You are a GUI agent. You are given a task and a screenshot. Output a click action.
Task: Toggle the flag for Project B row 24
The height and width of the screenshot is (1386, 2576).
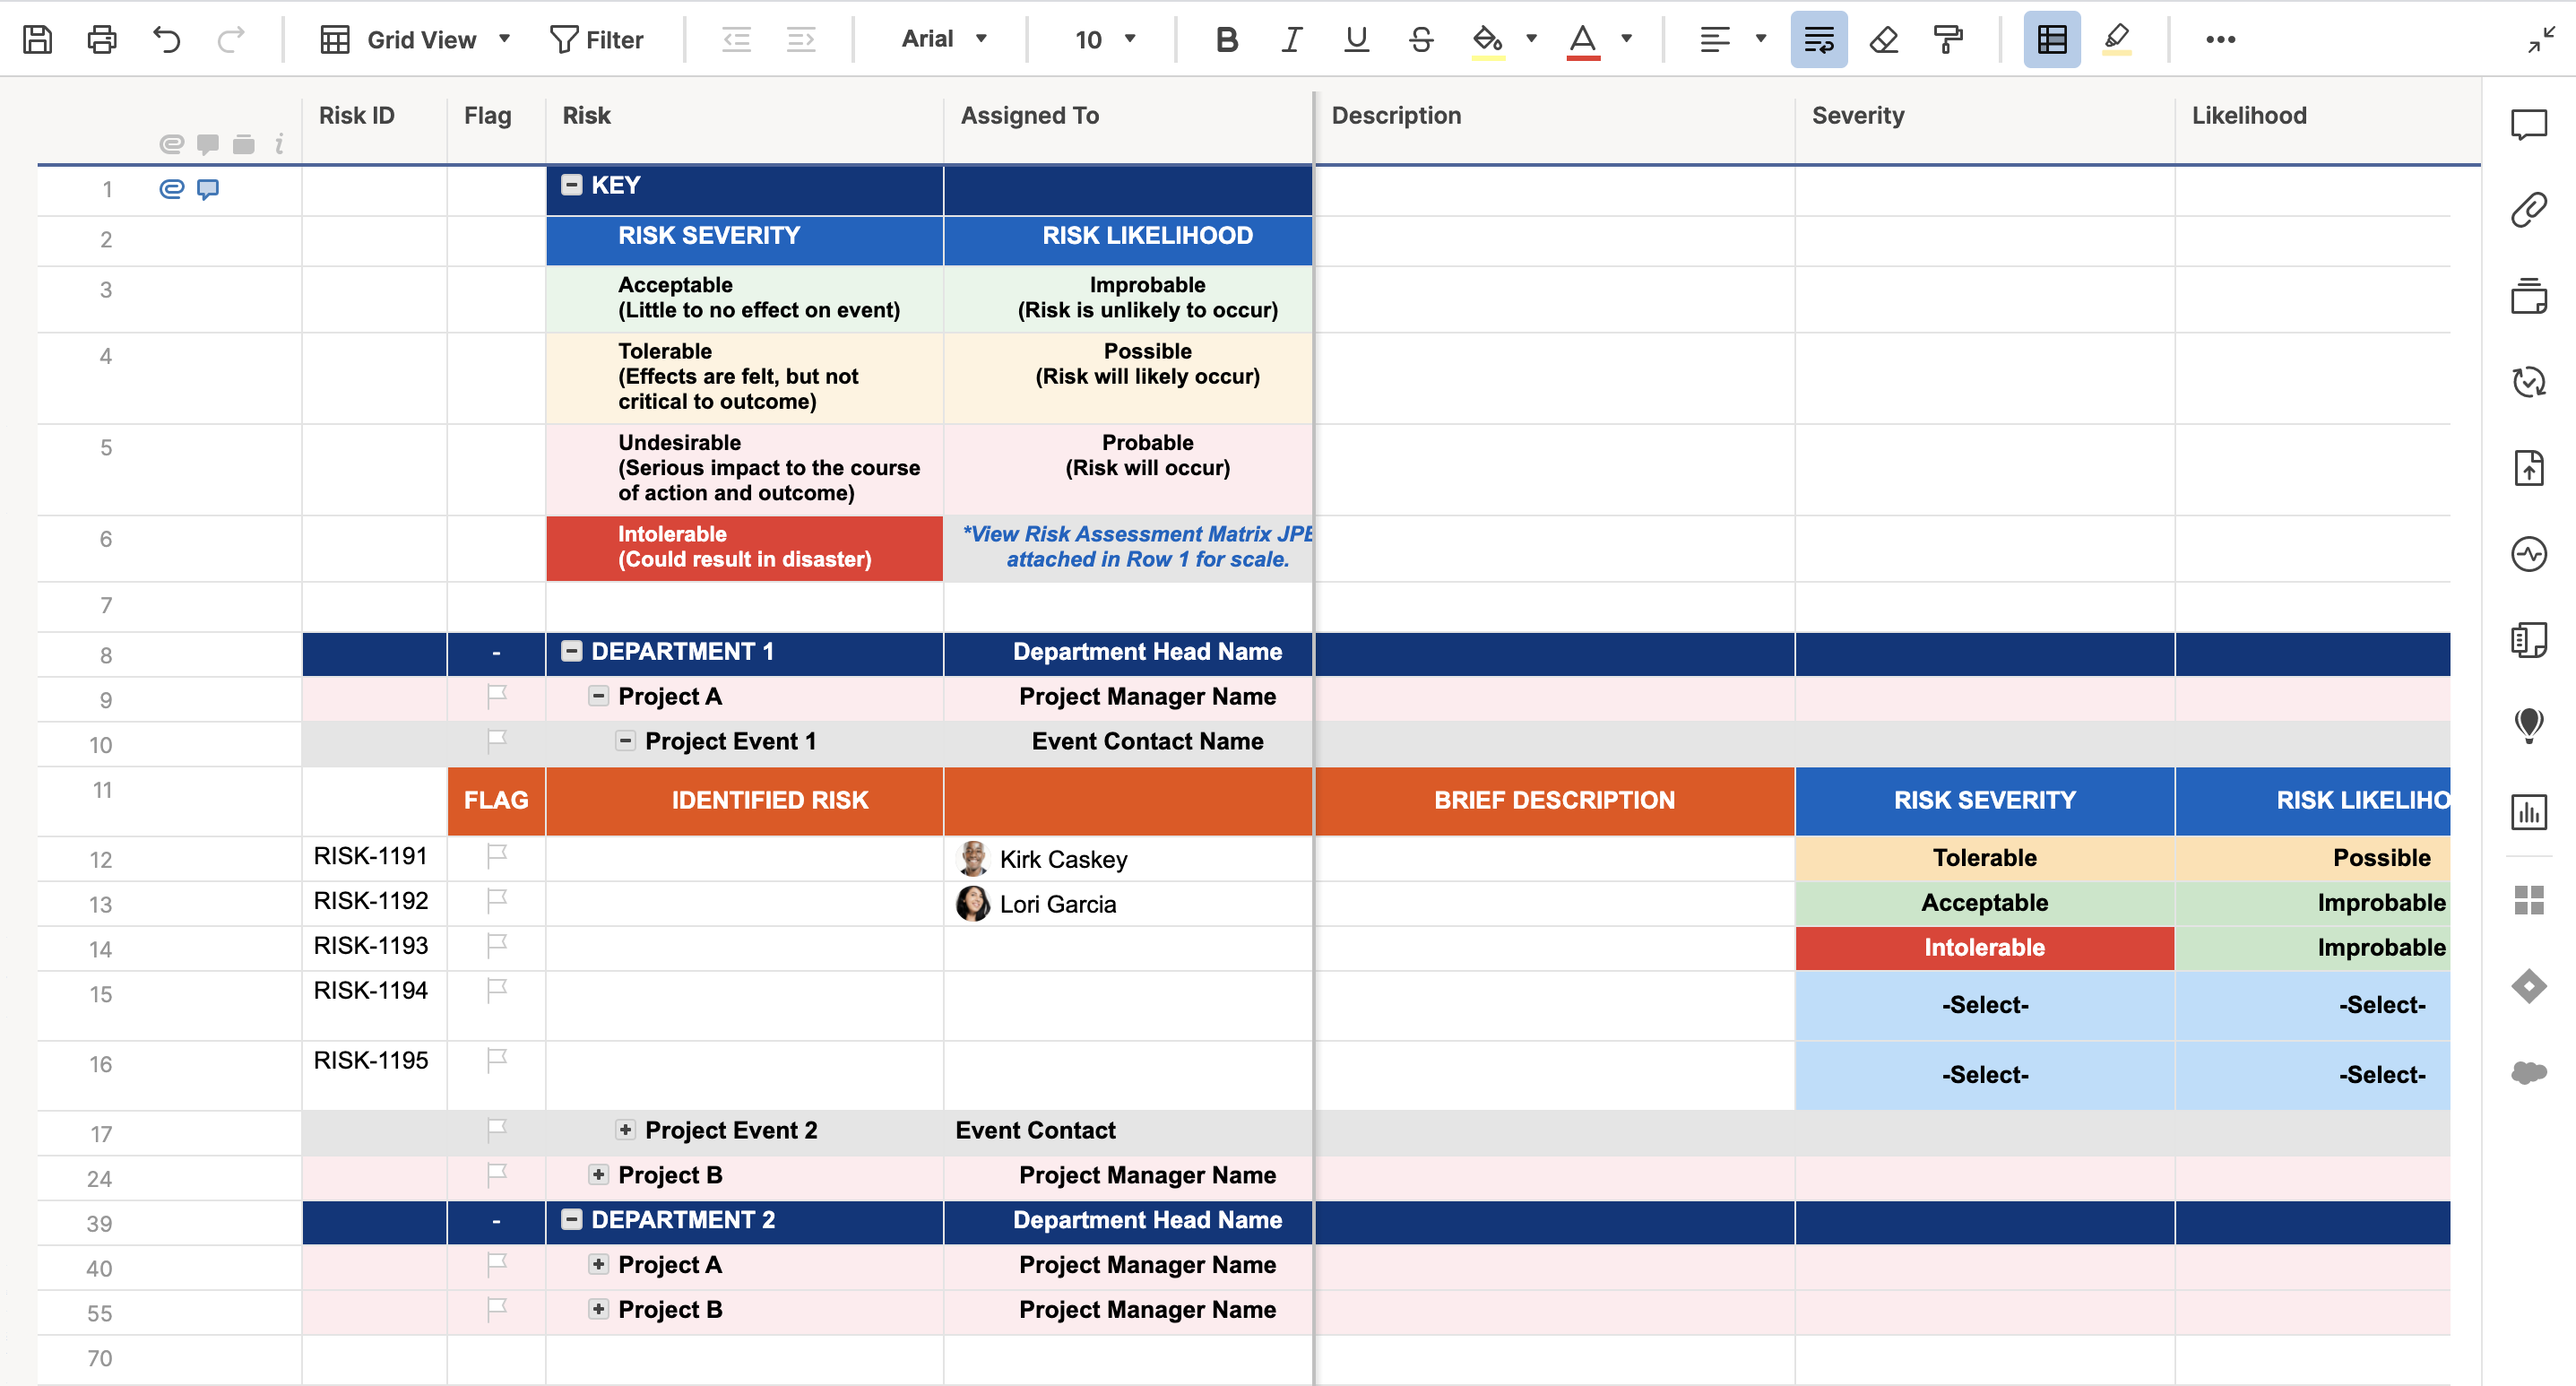496,1175
